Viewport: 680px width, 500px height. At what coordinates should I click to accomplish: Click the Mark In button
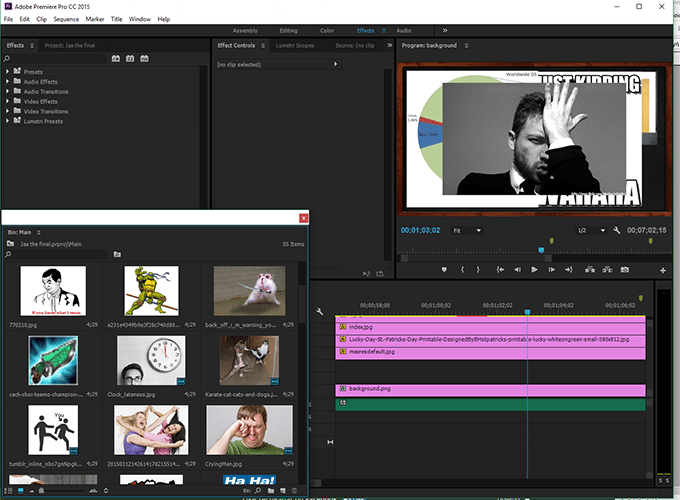pos(462,270)
